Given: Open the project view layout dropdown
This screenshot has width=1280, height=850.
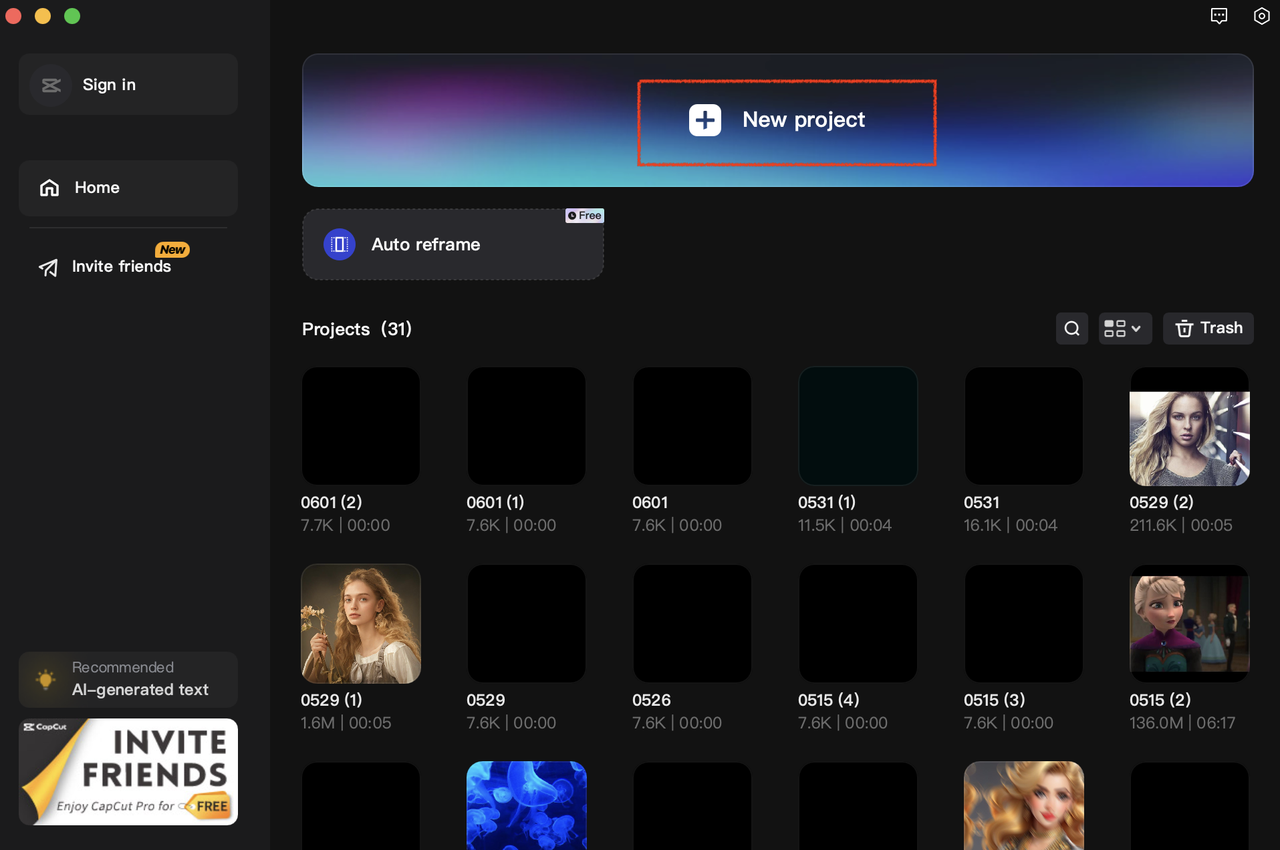Looking at the screenshot, I should click(x=1125, y=328).
